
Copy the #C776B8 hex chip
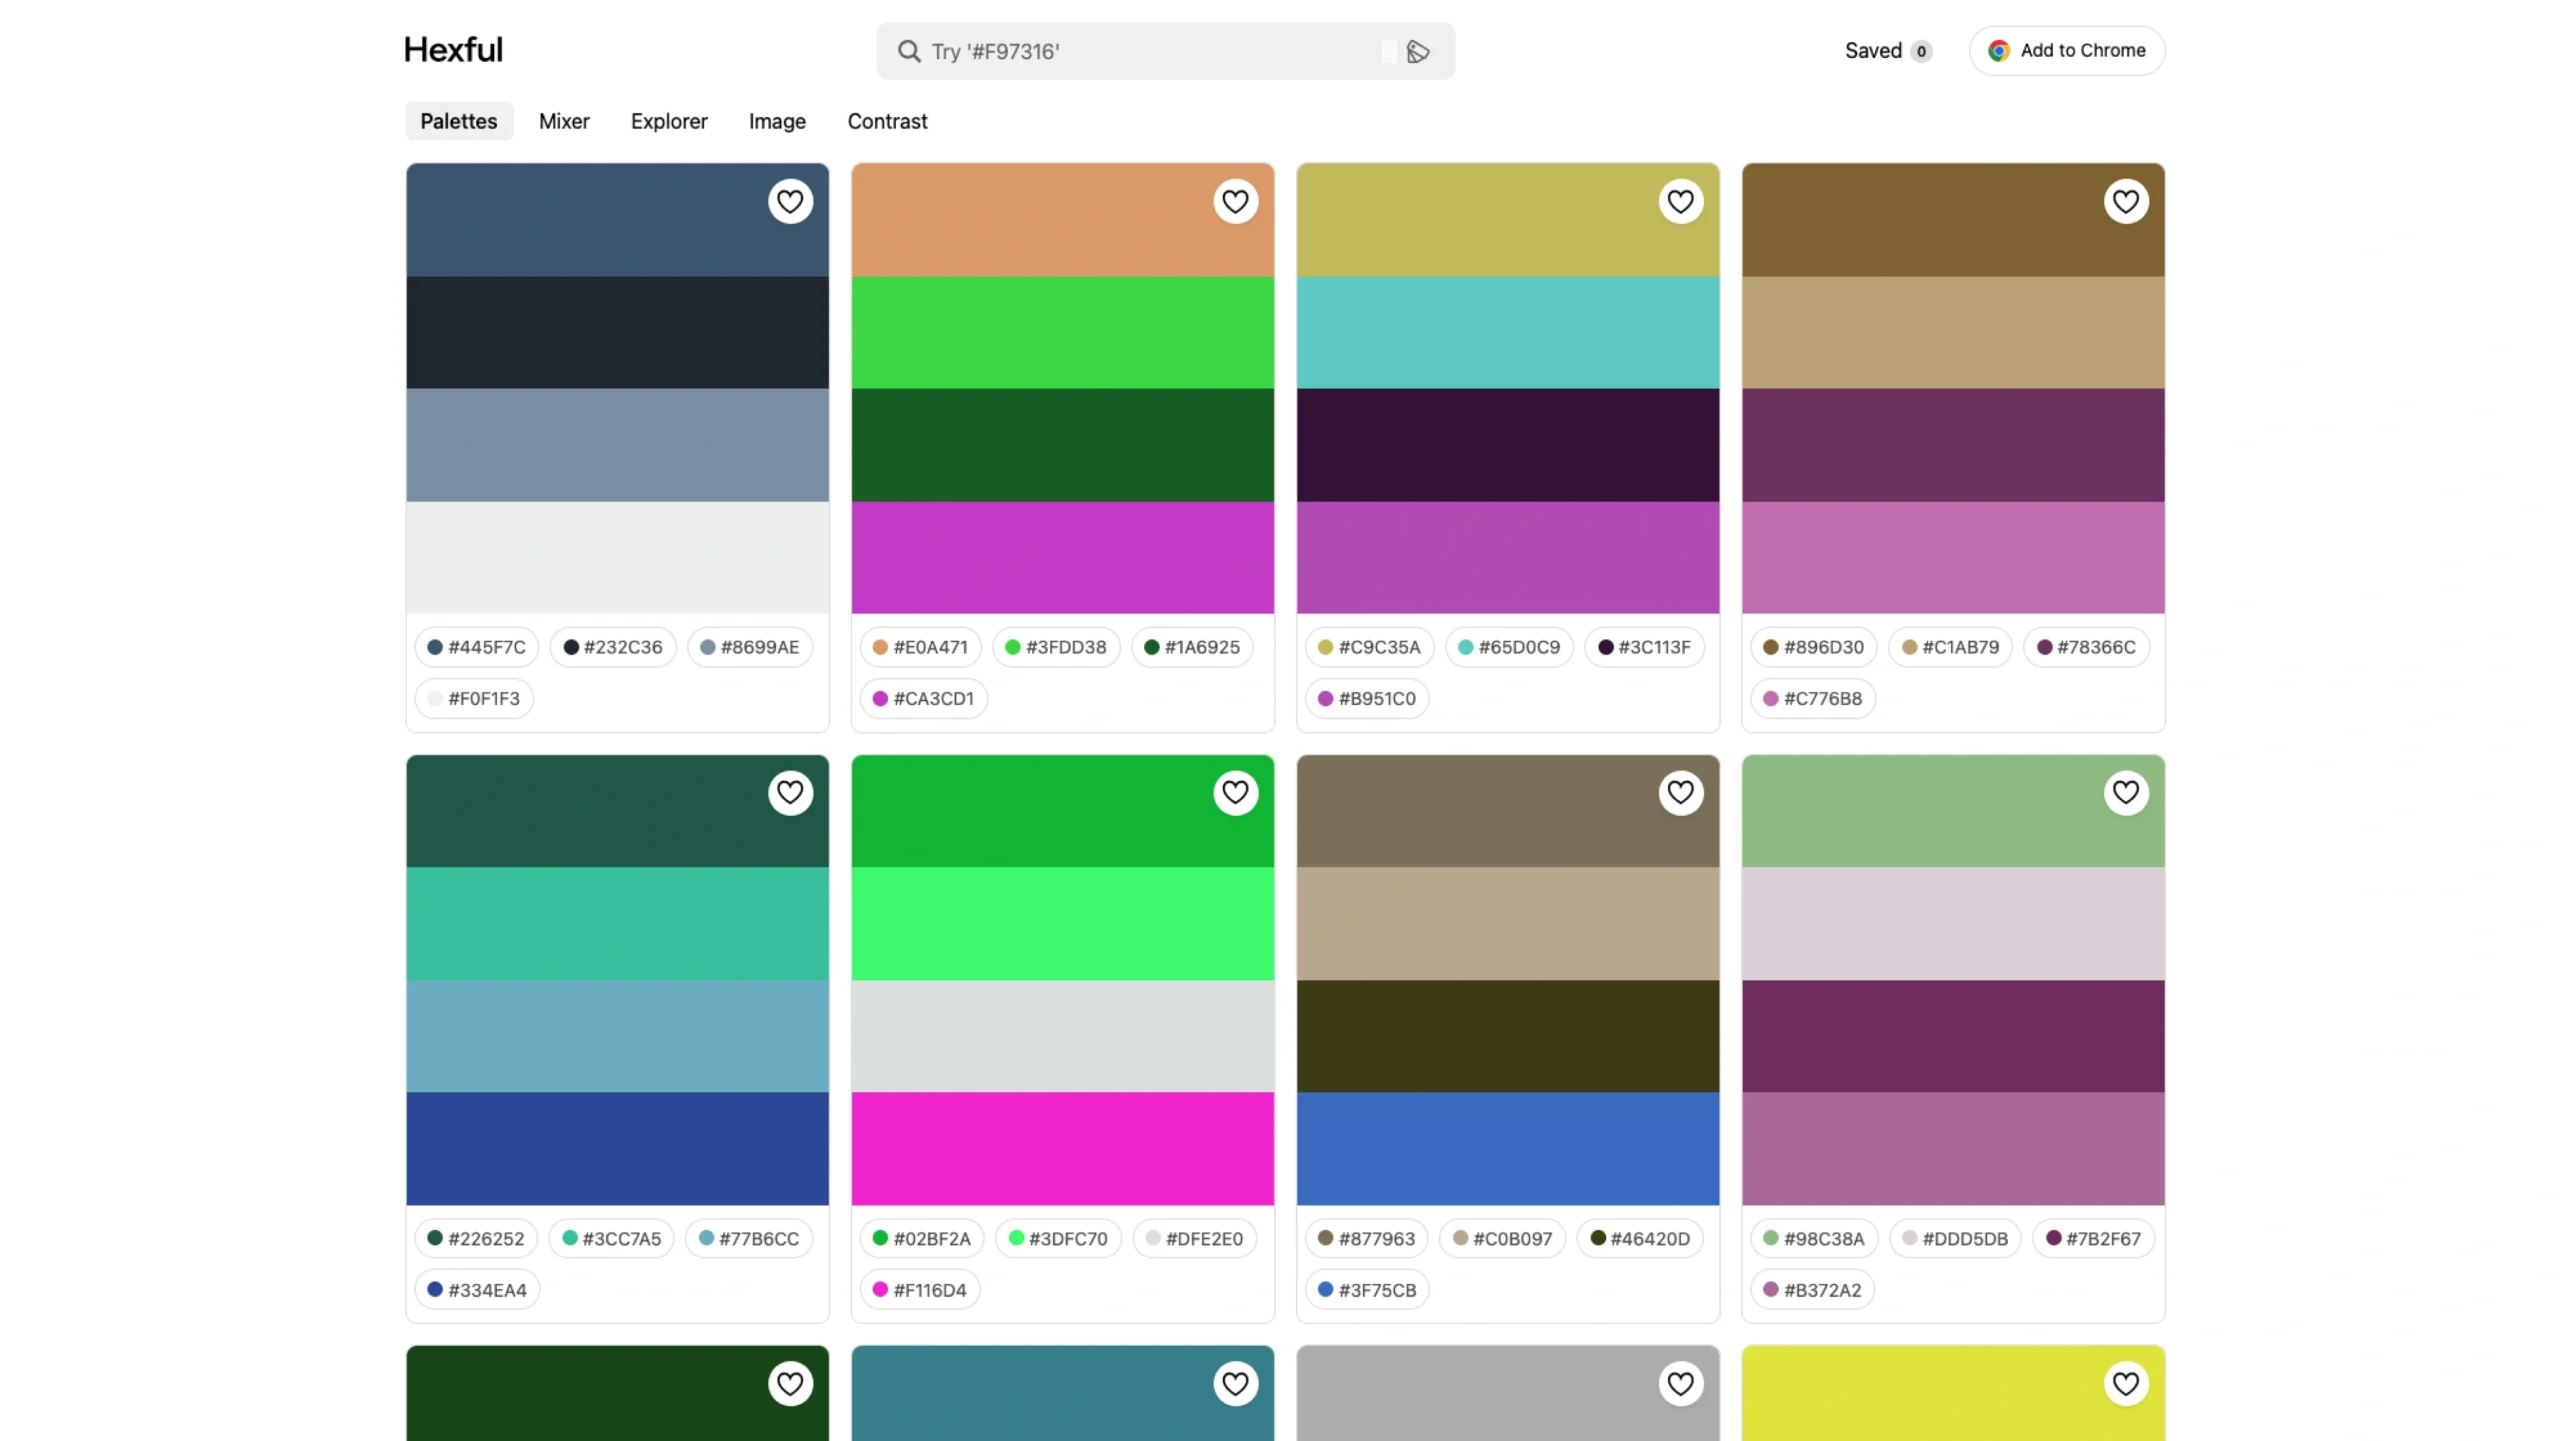(x=1813, y=699)
